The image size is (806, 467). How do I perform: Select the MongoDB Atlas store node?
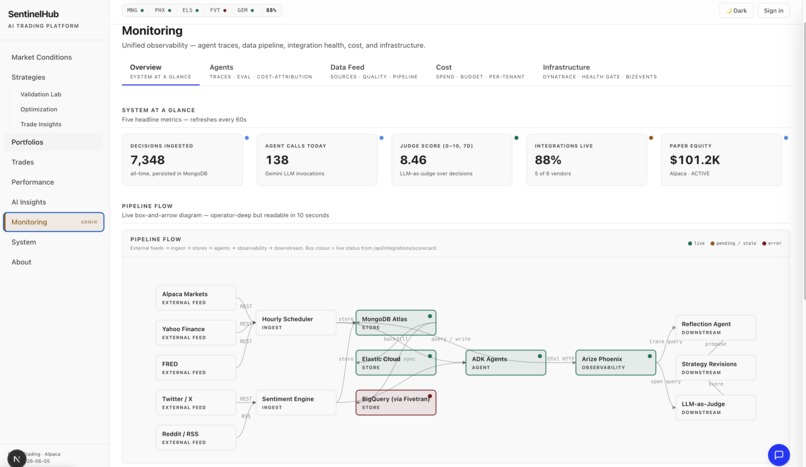point(396,323)
